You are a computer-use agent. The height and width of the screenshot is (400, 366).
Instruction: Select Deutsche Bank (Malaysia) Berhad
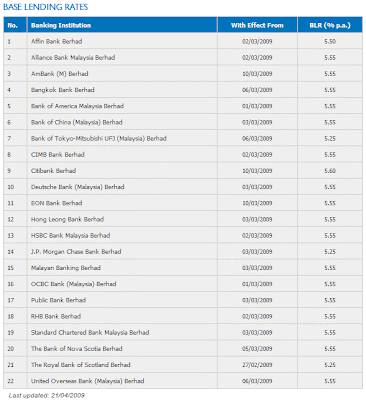click(x=78, y=187)
